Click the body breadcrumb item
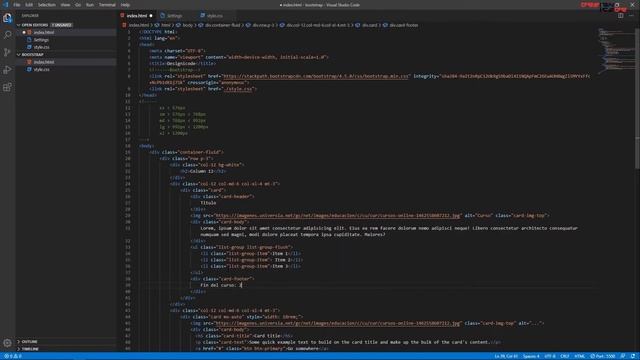The width and height of the screenshot is (640, 360). coord(187,25)
